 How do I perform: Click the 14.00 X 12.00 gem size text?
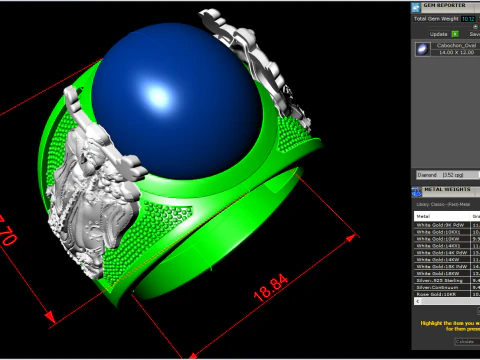point(456,52)
